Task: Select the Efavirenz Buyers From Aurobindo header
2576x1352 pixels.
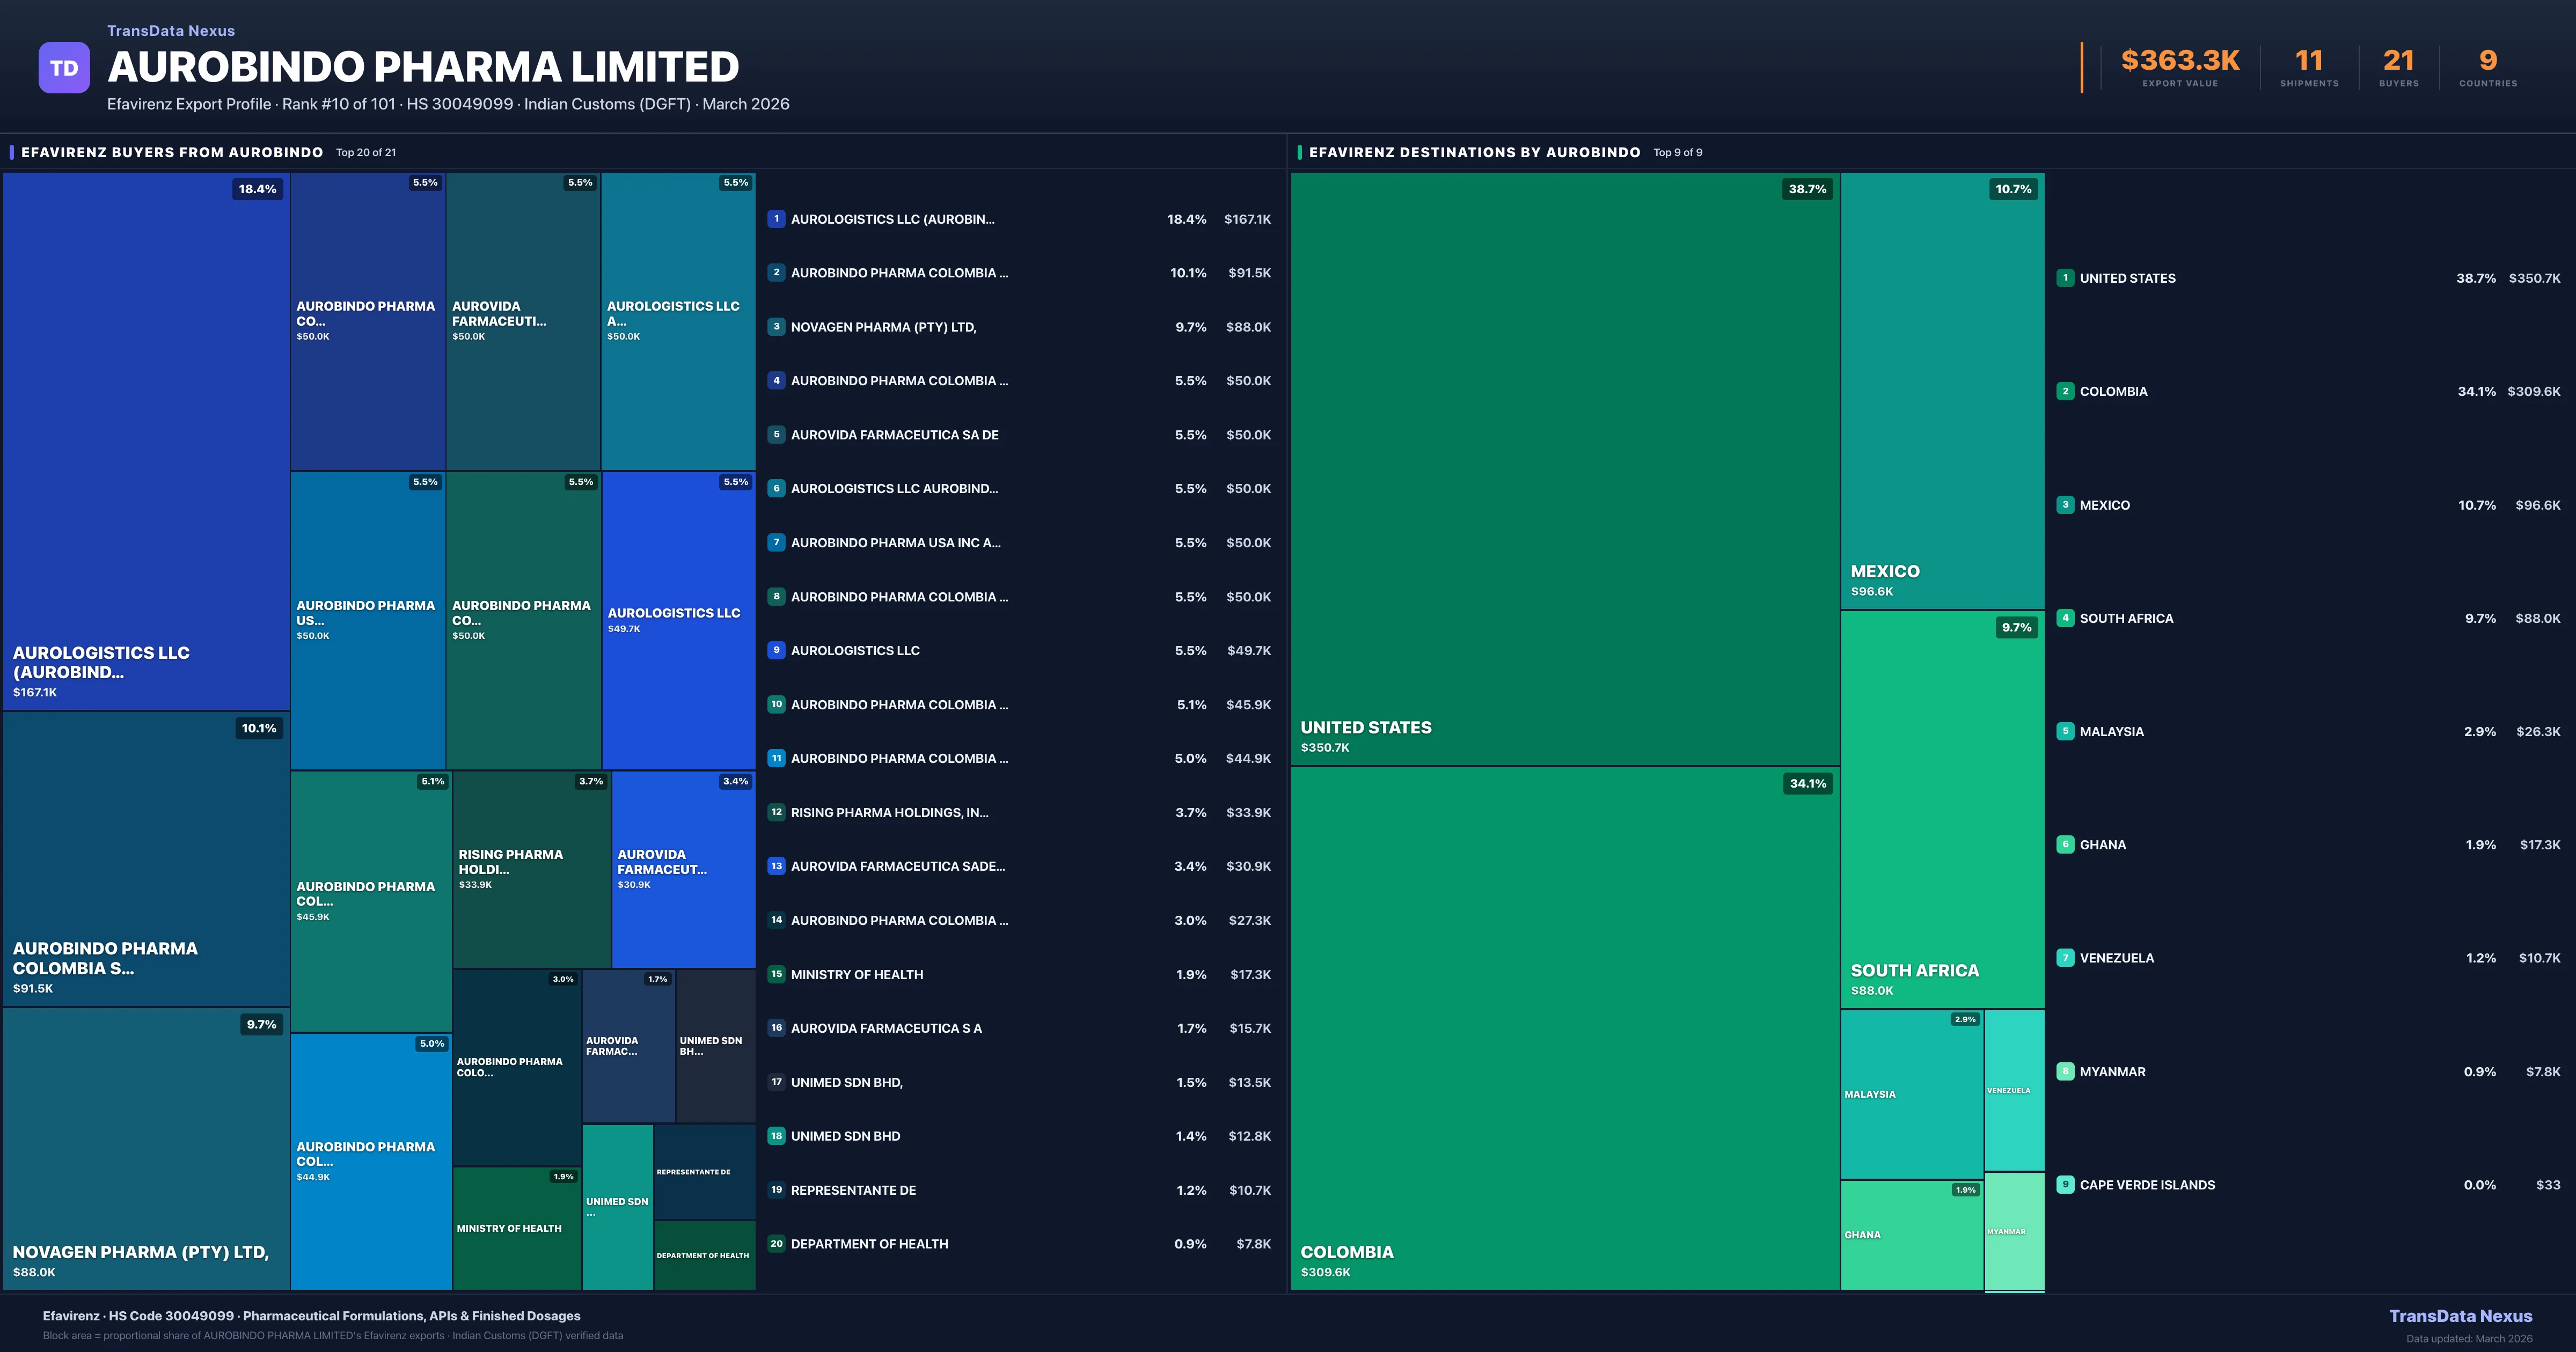Action: 172,152
